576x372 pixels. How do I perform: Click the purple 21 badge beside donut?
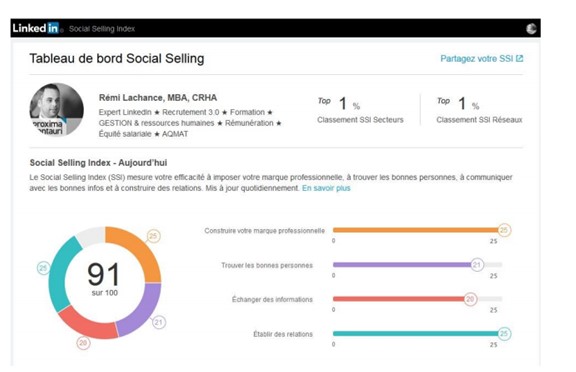(x=158, y=322)
